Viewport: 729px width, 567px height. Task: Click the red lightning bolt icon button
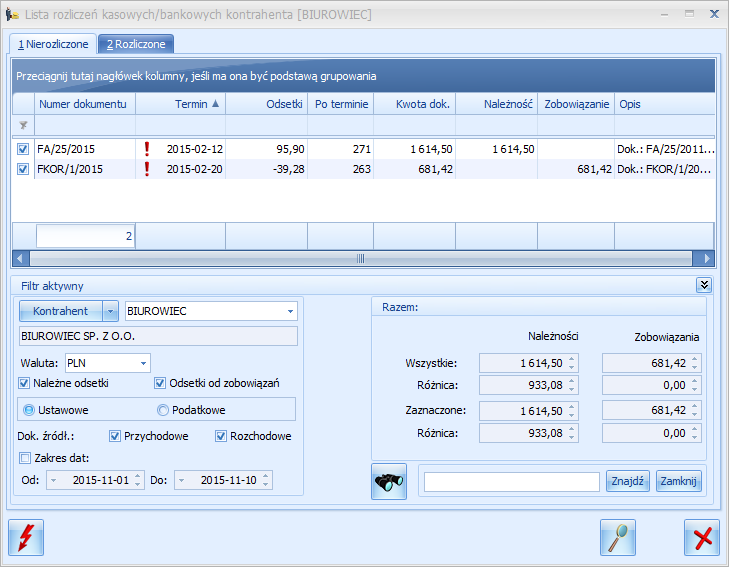26,537
